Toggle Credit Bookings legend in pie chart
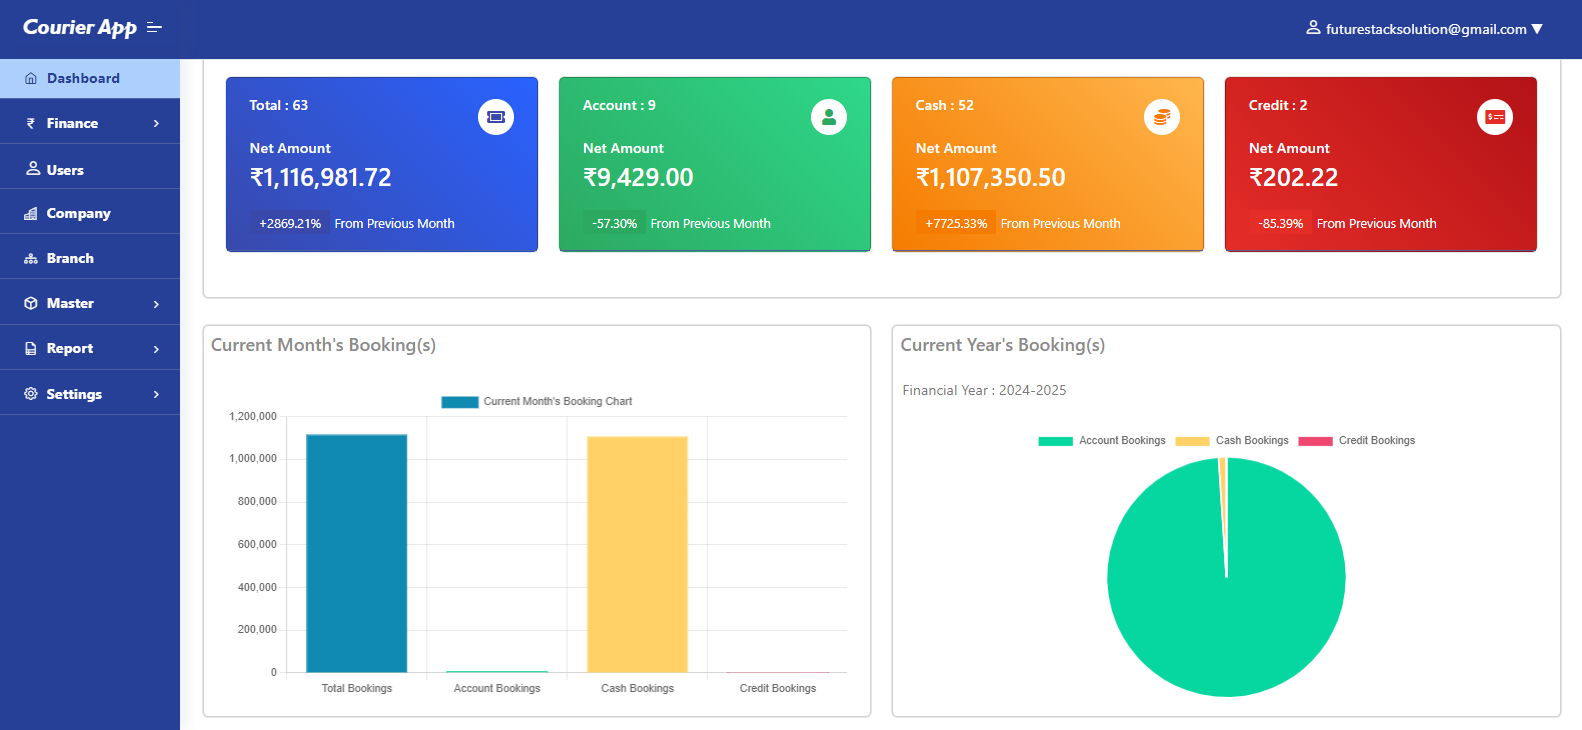This screenshot has width=1582, height=730. tap(1357, 441)
